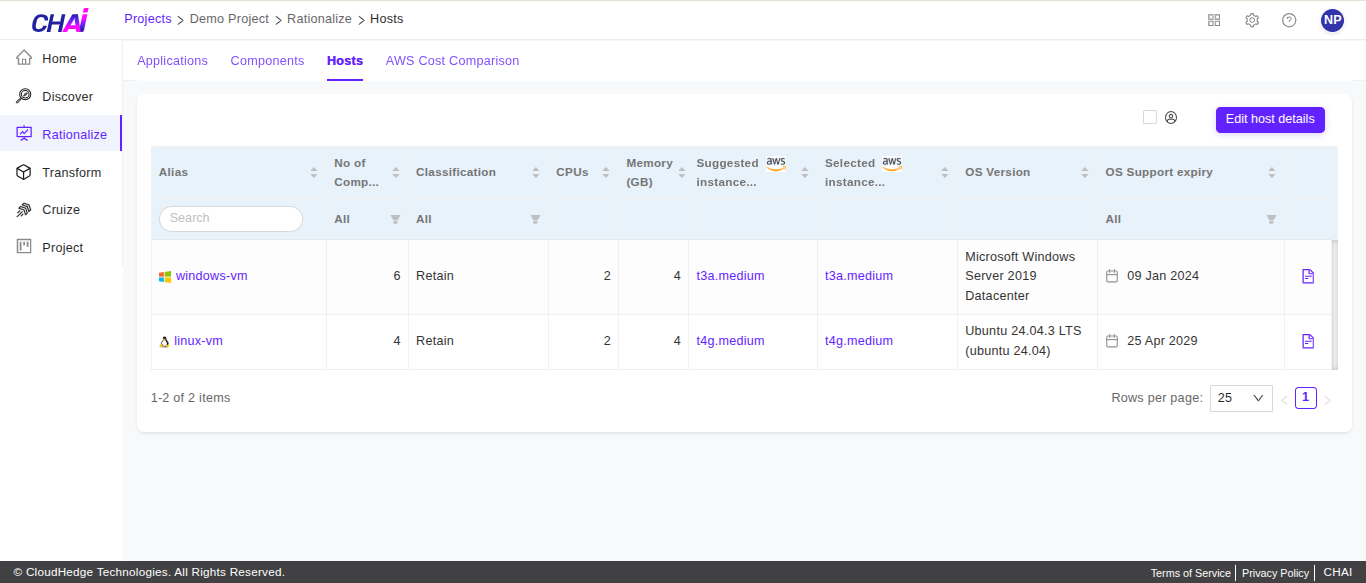Open Rationalize in sidebar

pyautogui.click(x=61, y=134)
